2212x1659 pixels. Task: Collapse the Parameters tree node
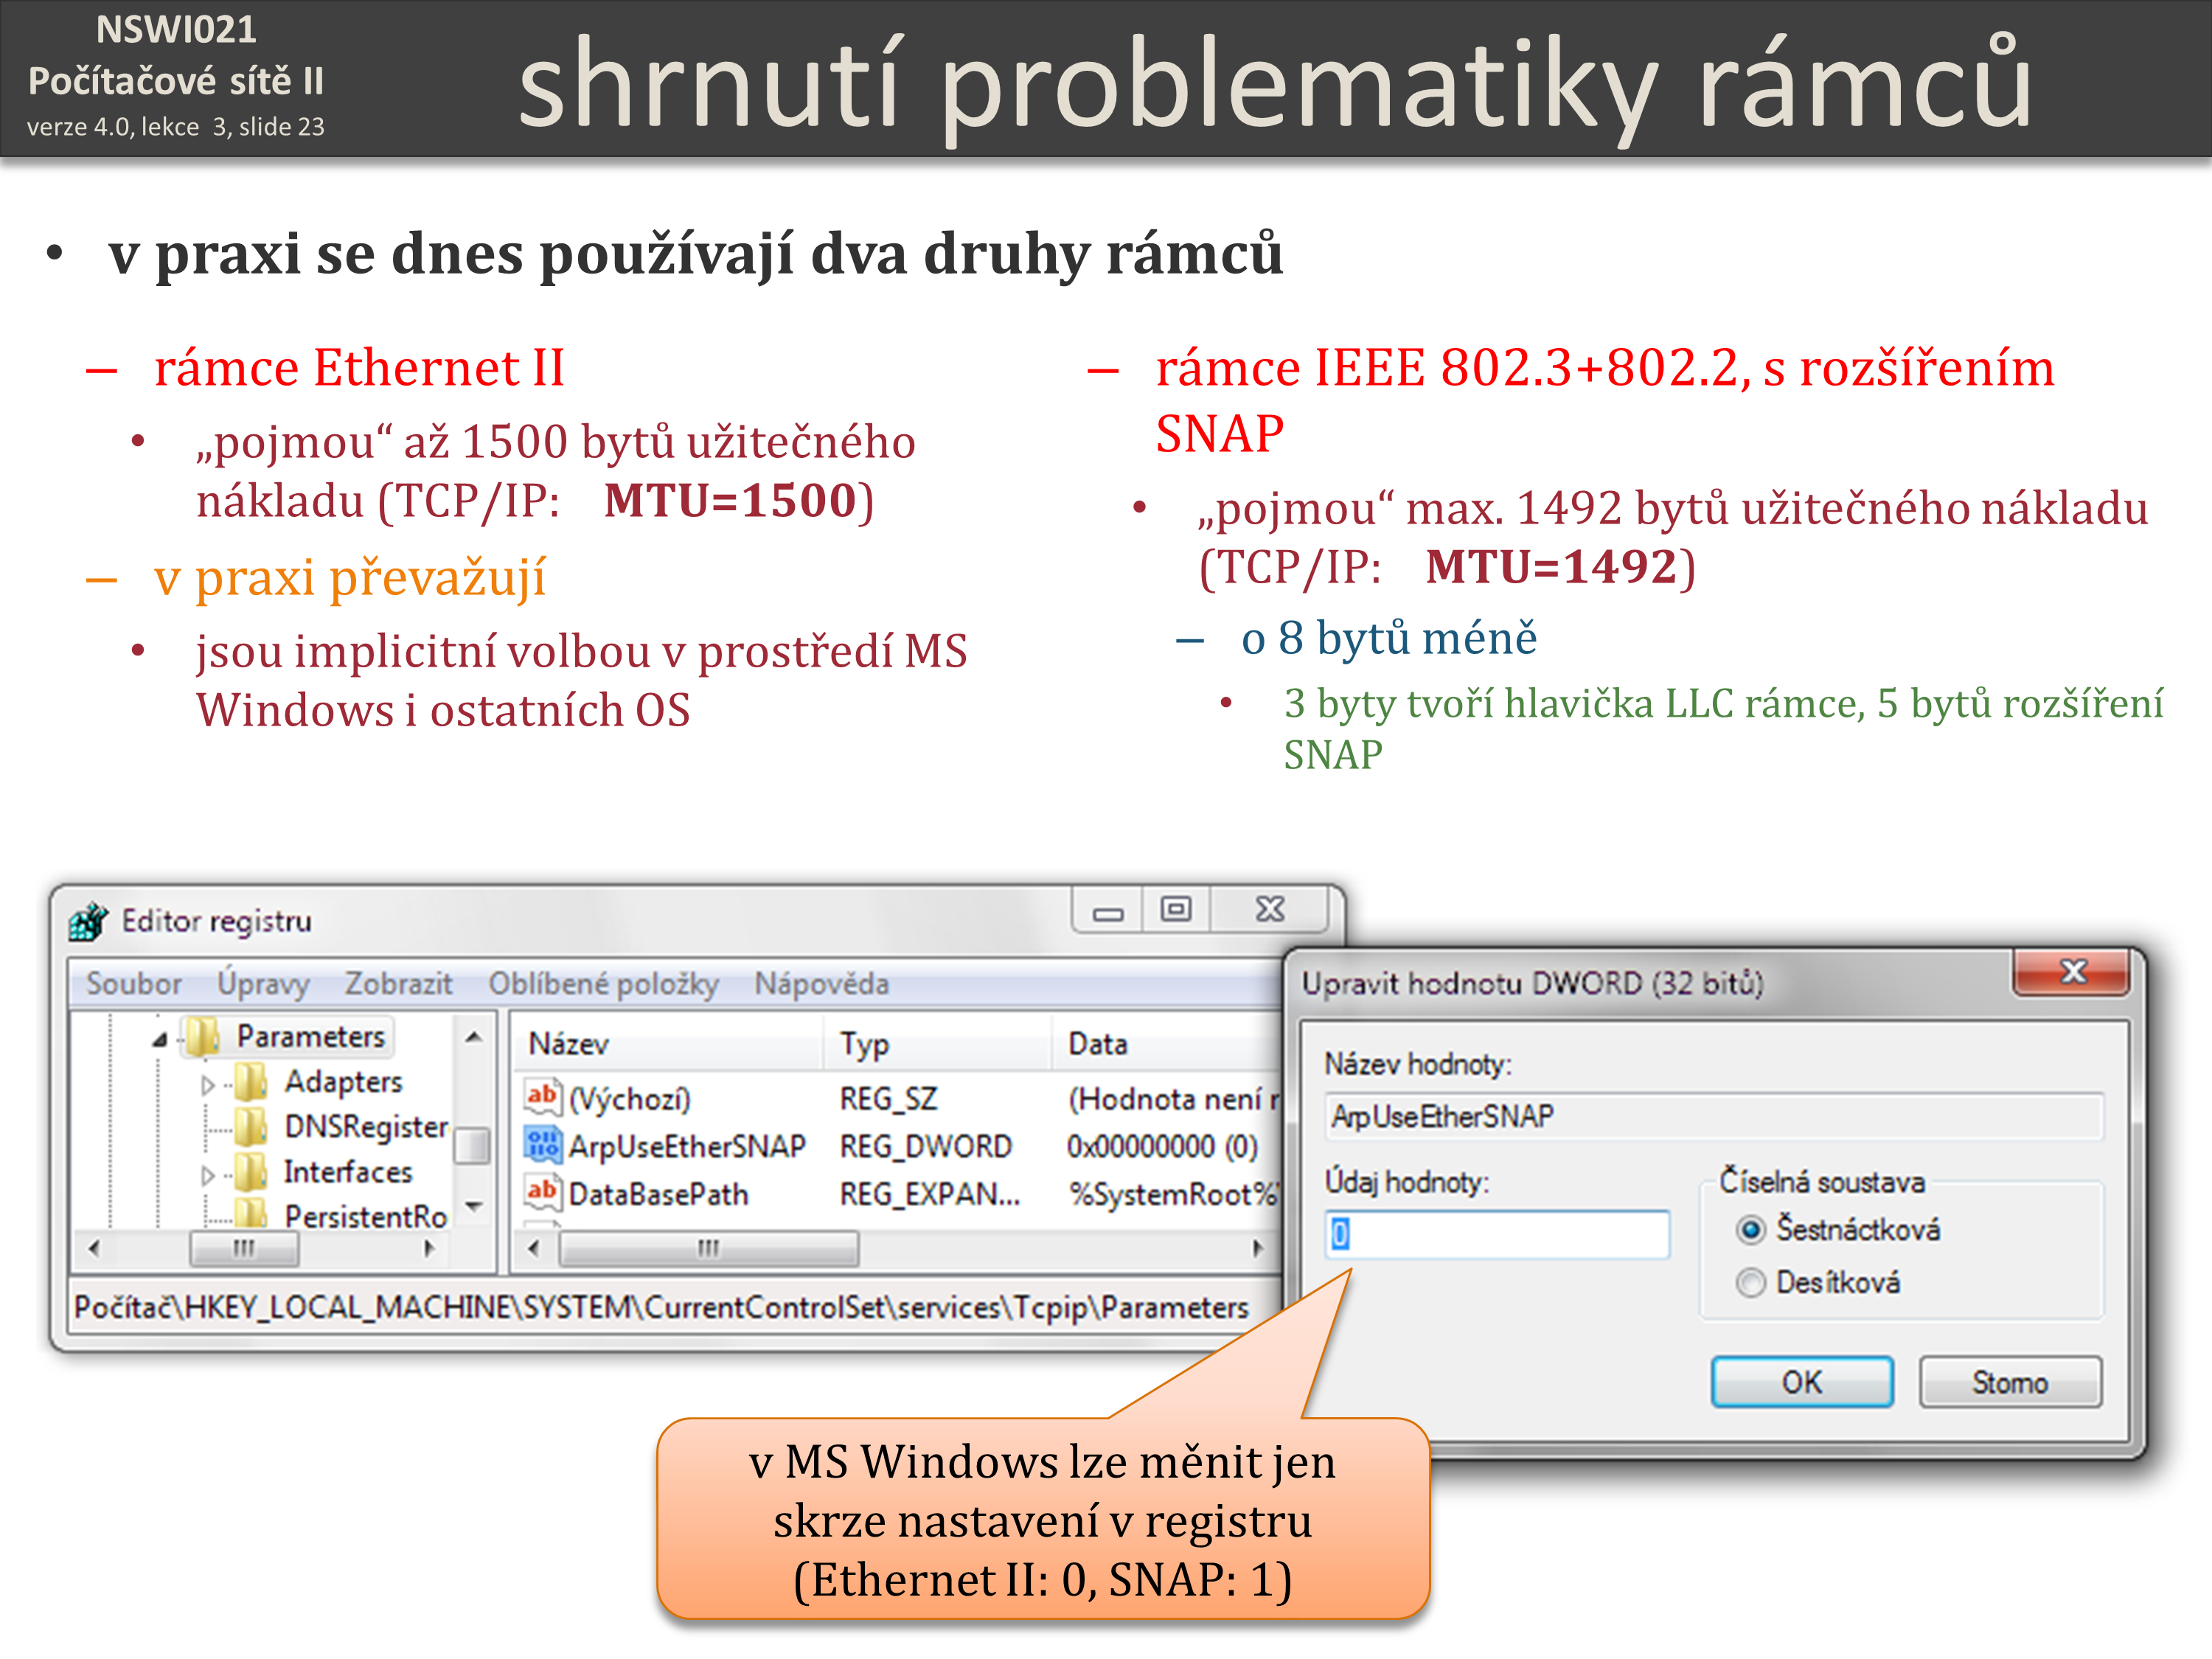(160, 1040)
